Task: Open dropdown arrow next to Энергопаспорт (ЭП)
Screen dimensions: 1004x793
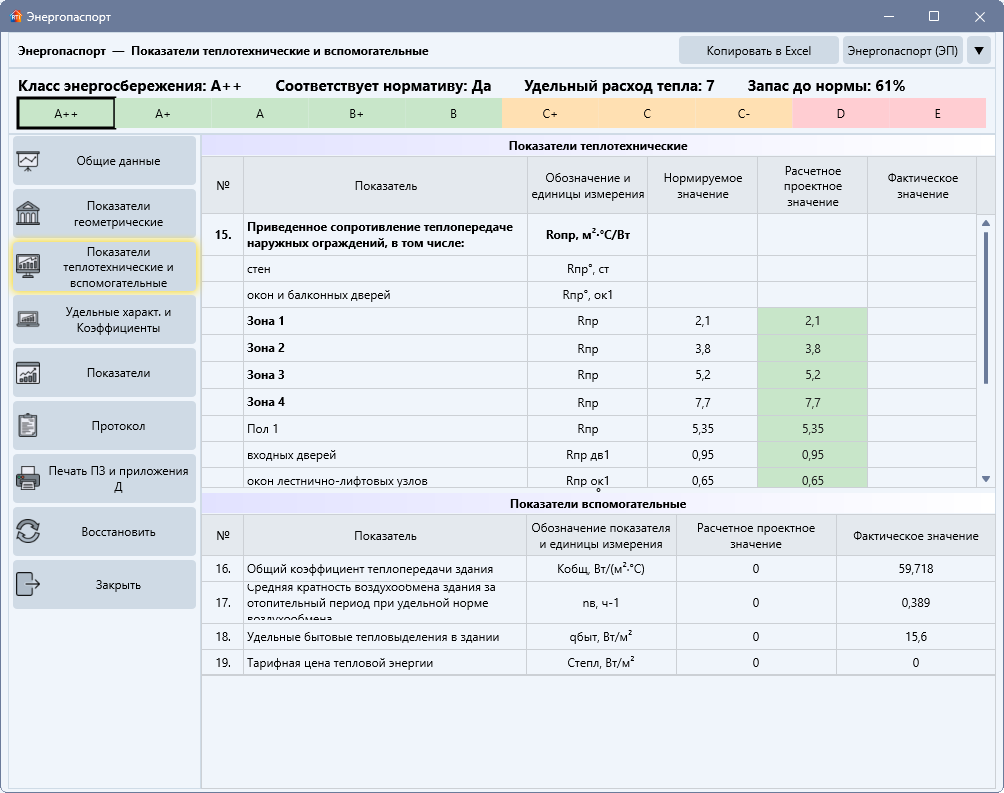Action: click(x=978, y=51)
